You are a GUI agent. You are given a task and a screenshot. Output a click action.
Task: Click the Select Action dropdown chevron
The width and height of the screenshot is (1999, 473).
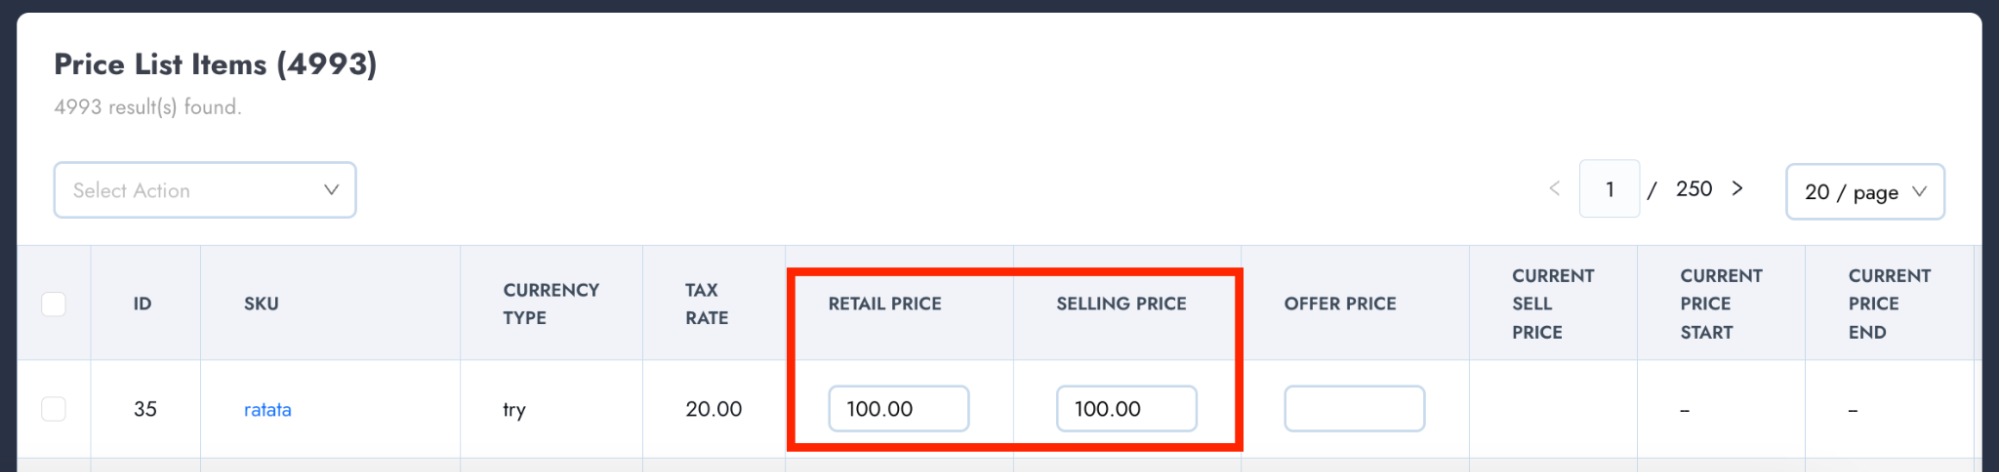[331, 190]
